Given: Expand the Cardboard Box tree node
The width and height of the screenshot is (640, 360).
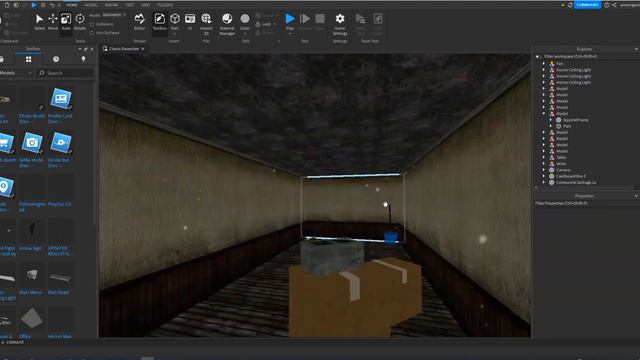Looking at the screenshot, I should click(544, 176).
